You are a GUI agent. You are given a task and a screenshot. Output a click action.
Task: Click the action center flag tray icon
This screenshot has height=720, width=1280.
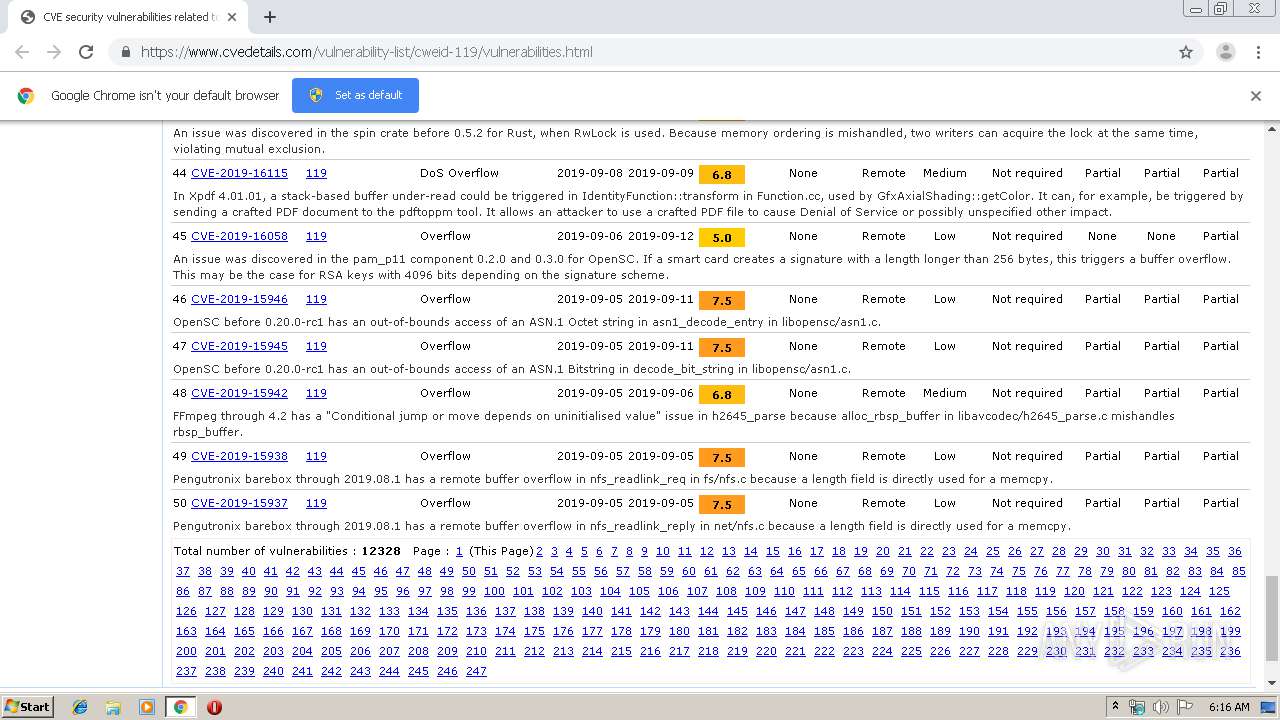[1184, 707]
